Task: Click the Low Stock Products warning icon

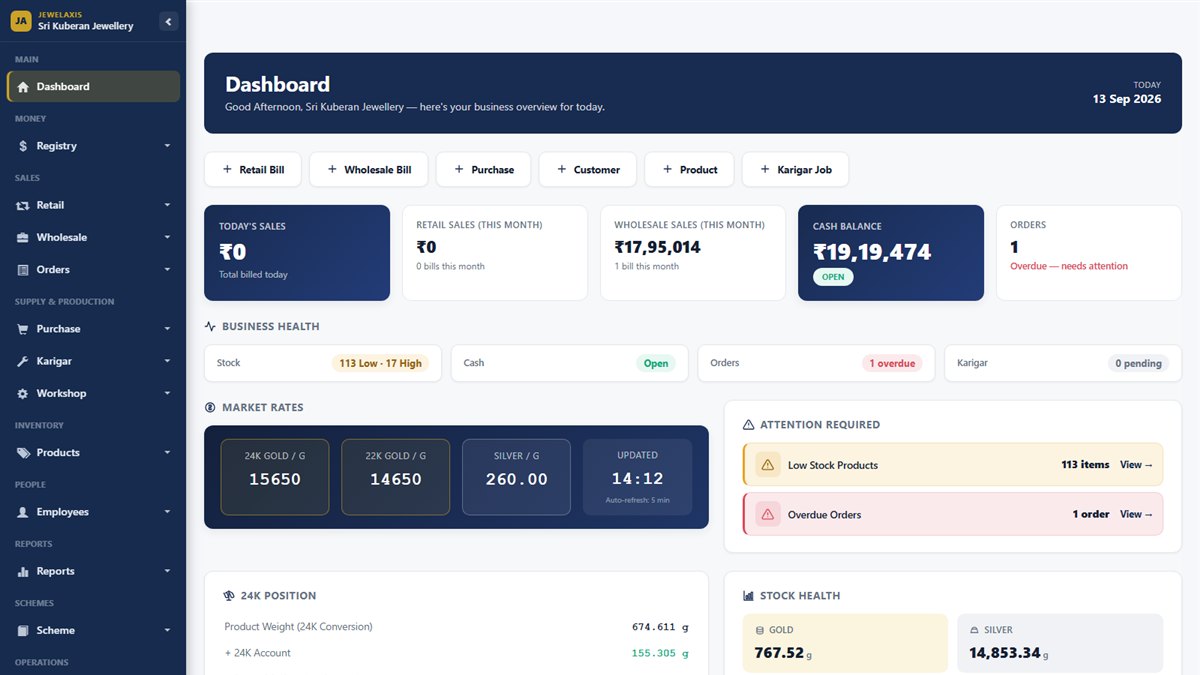Action: (x=768, y=465)
